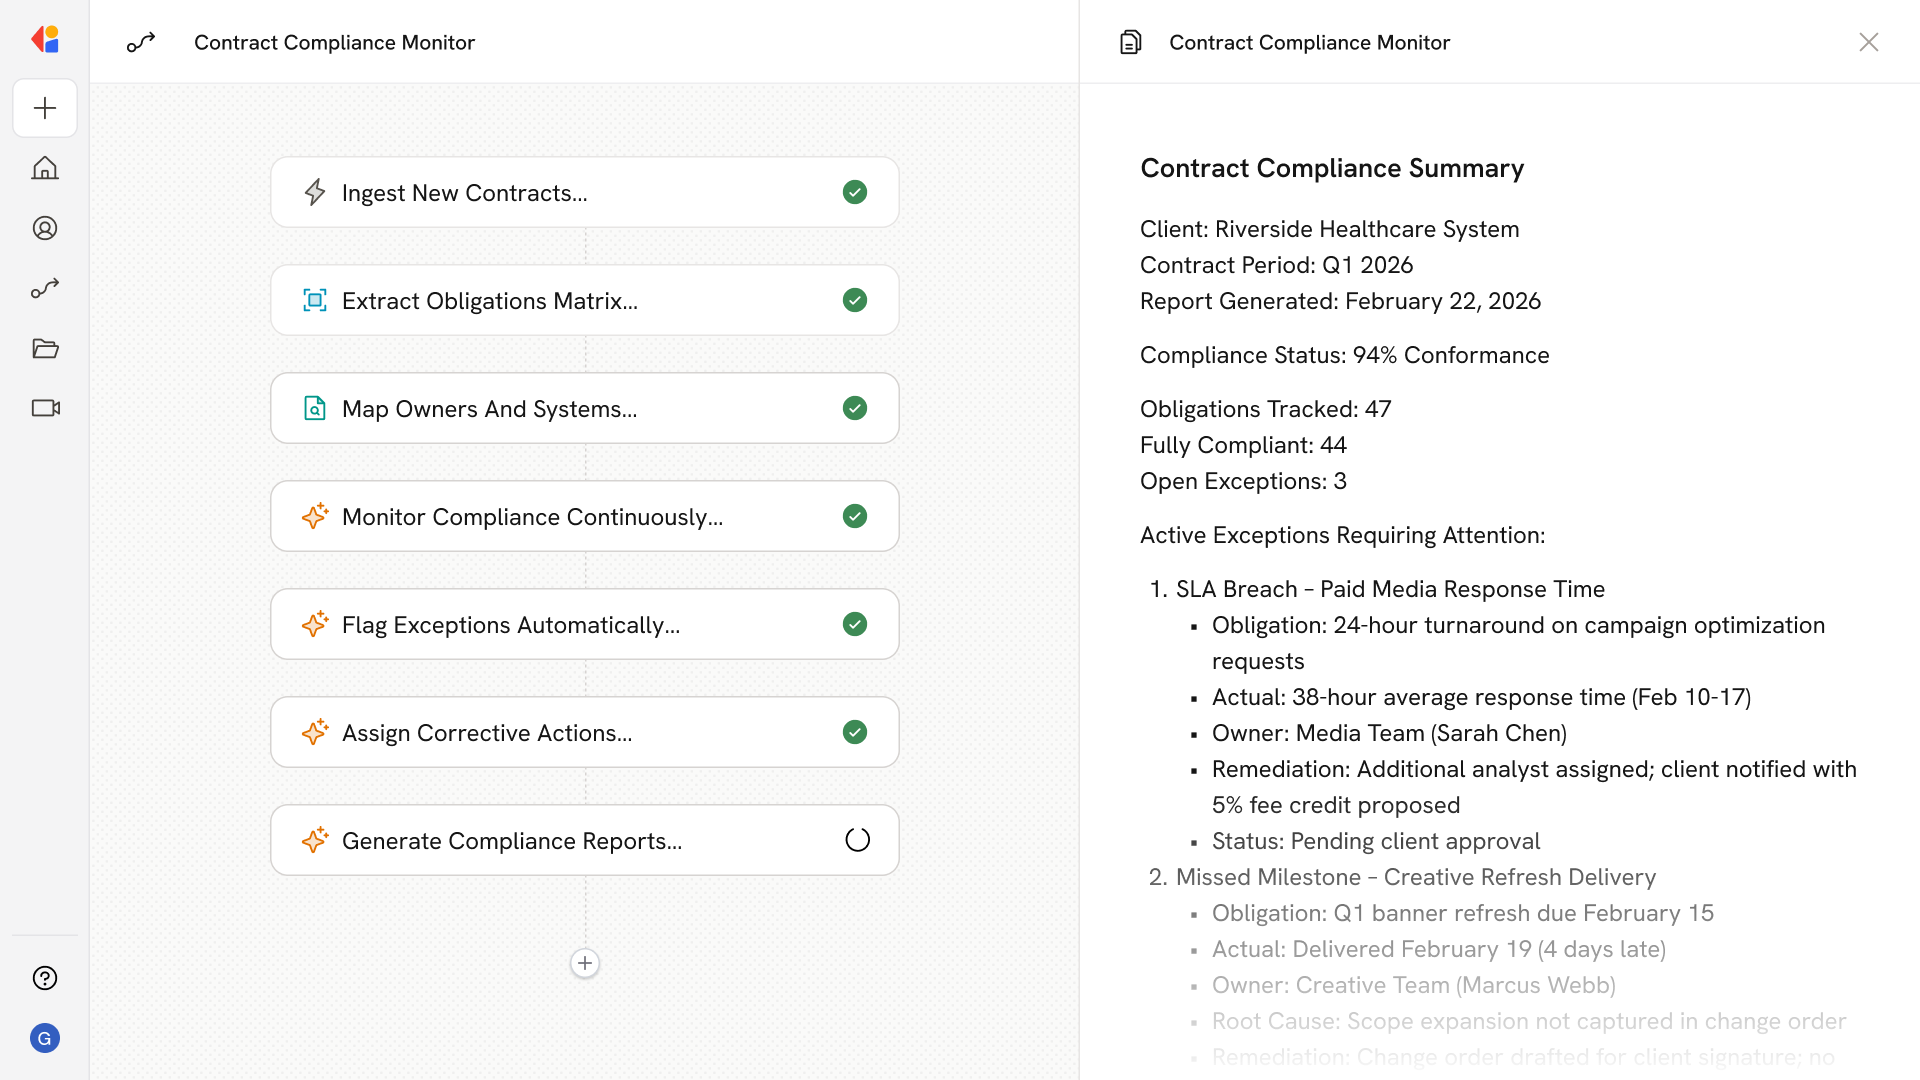This screenshot has height=1080, width=1920.
Task: Click green checkmark on Extract Obligations Matrix
Action: [x=855, y=300]
